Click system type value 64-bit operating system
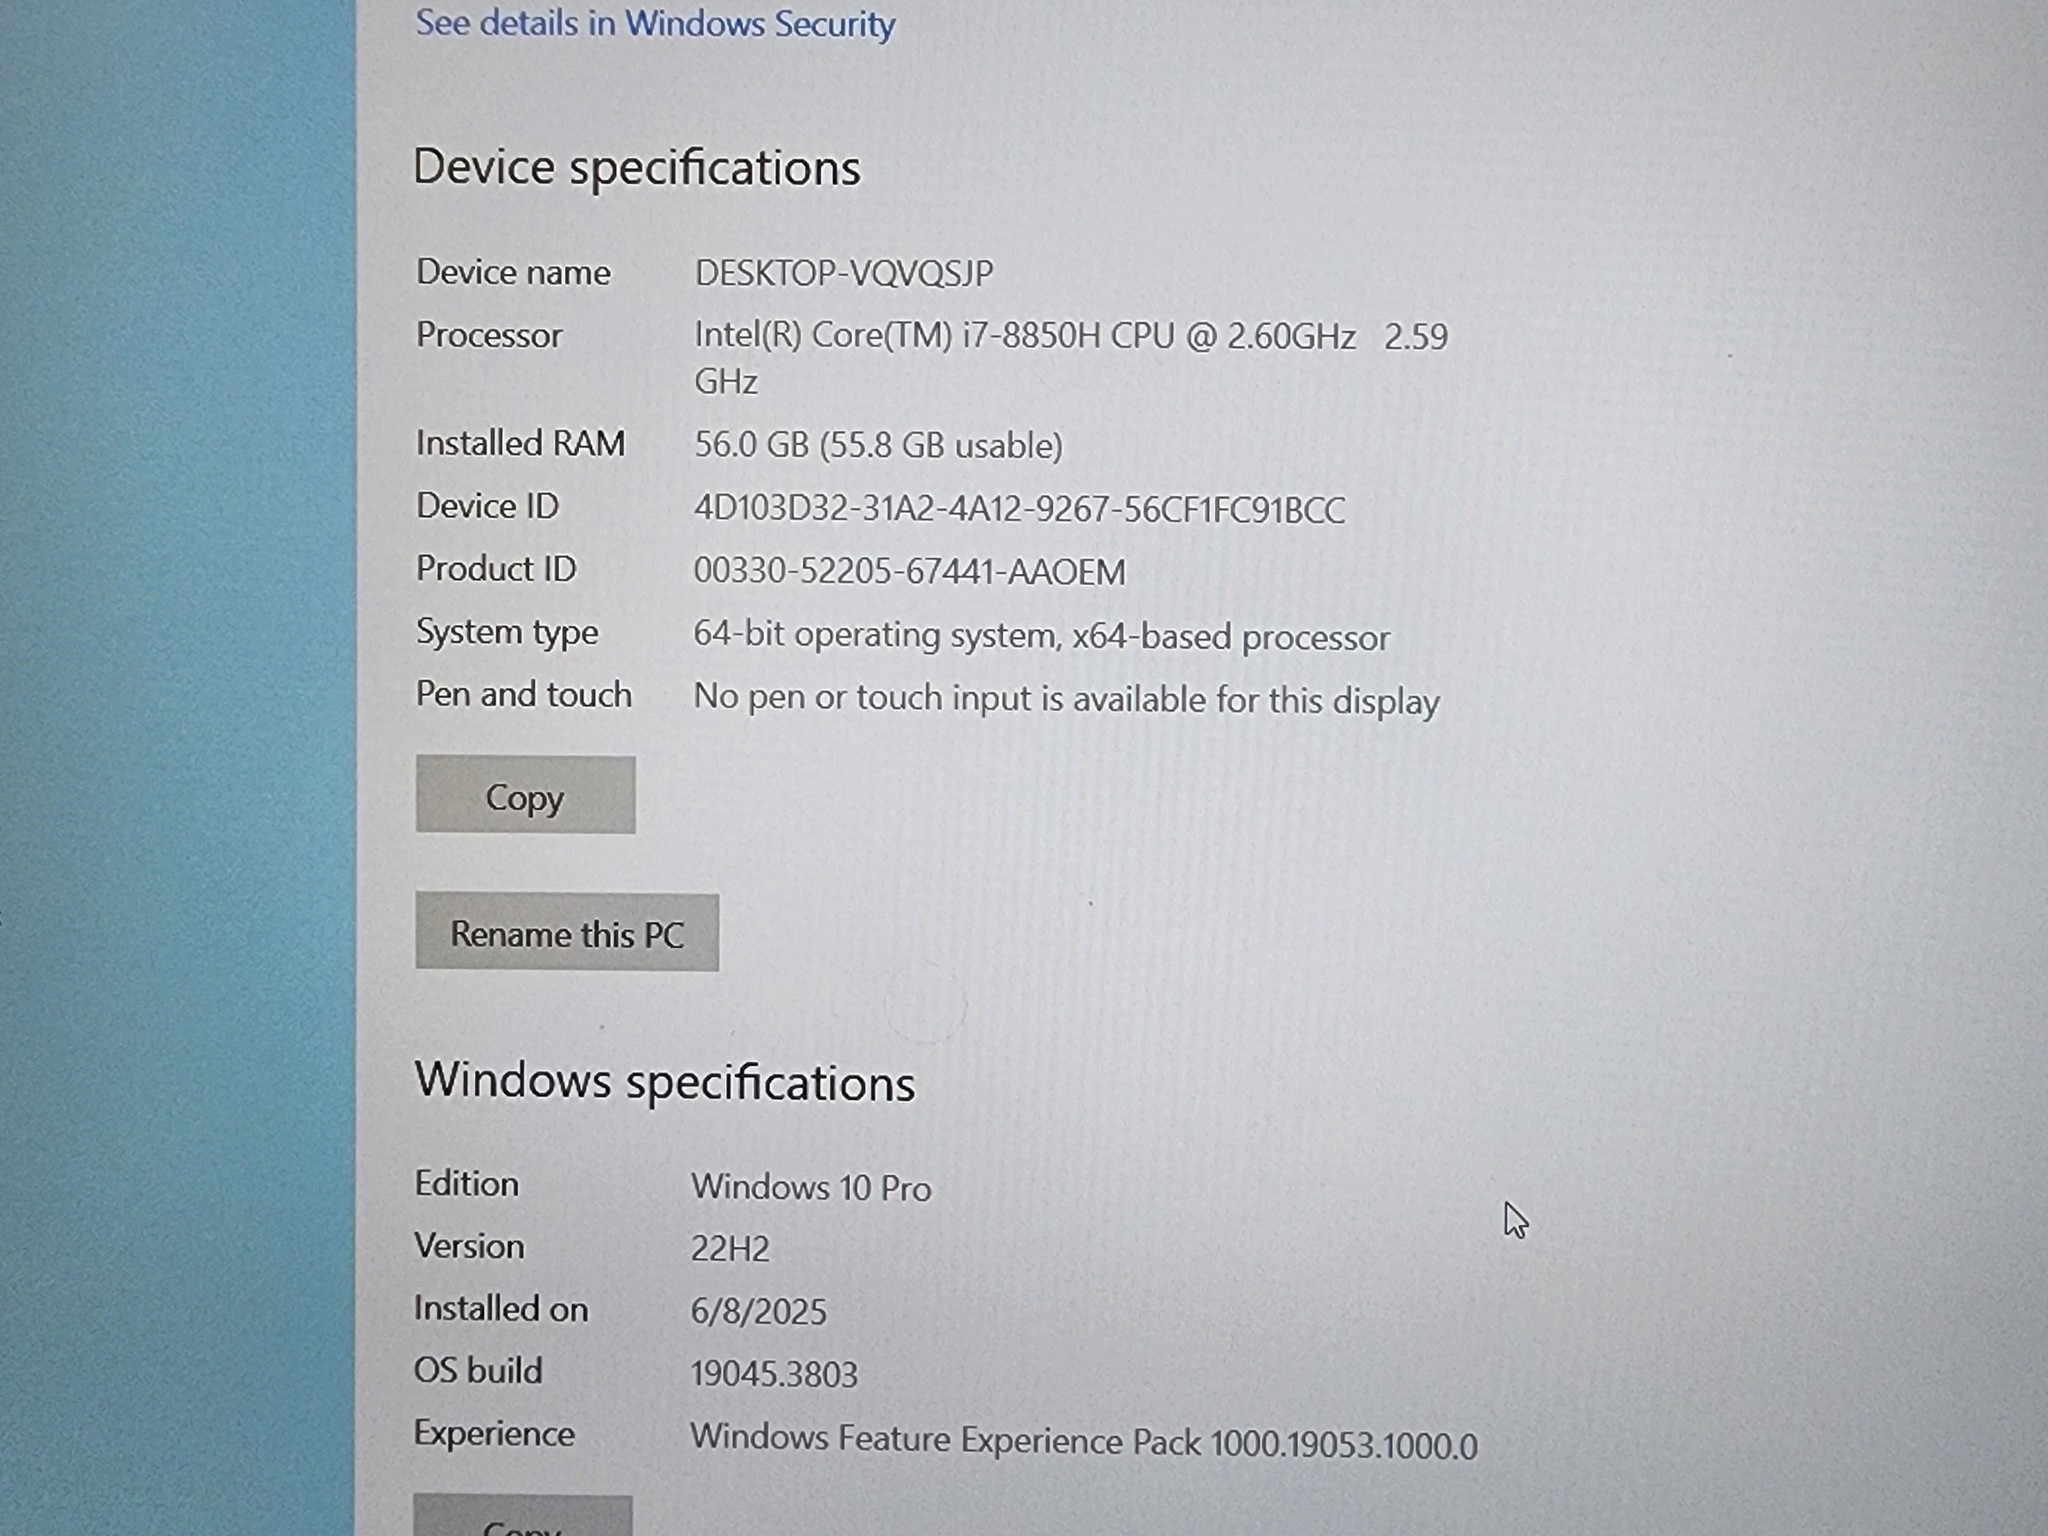2048x1536 pixels. (1042, 636)
